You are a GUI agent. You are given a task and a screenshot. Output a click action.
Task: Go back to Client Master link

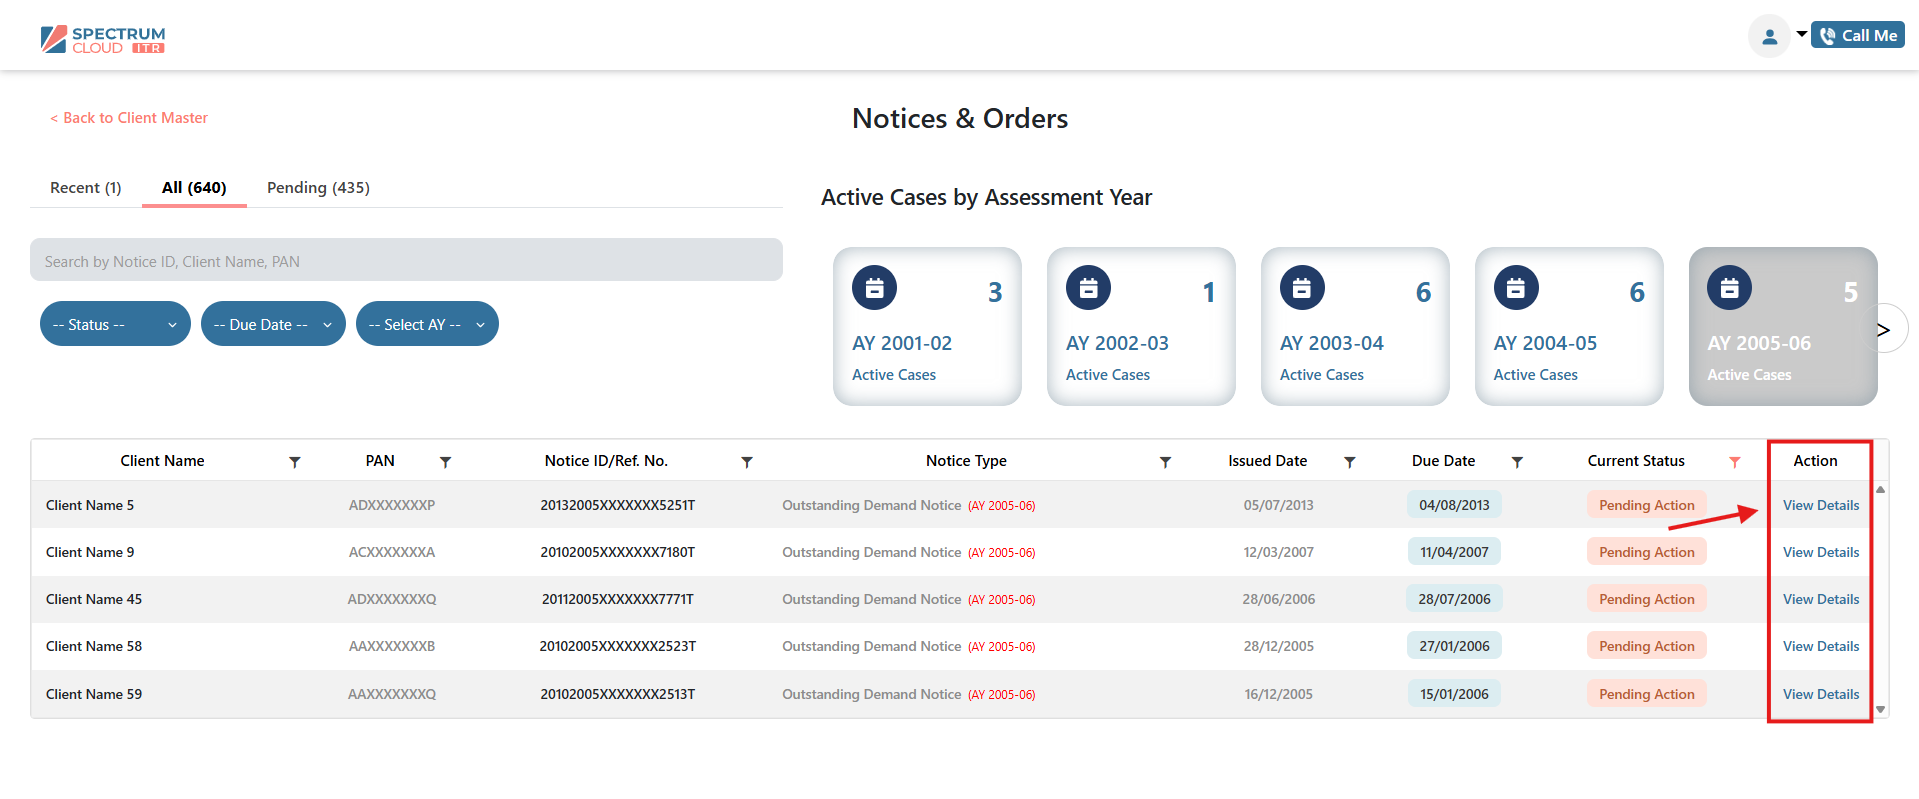click(129, 118)
